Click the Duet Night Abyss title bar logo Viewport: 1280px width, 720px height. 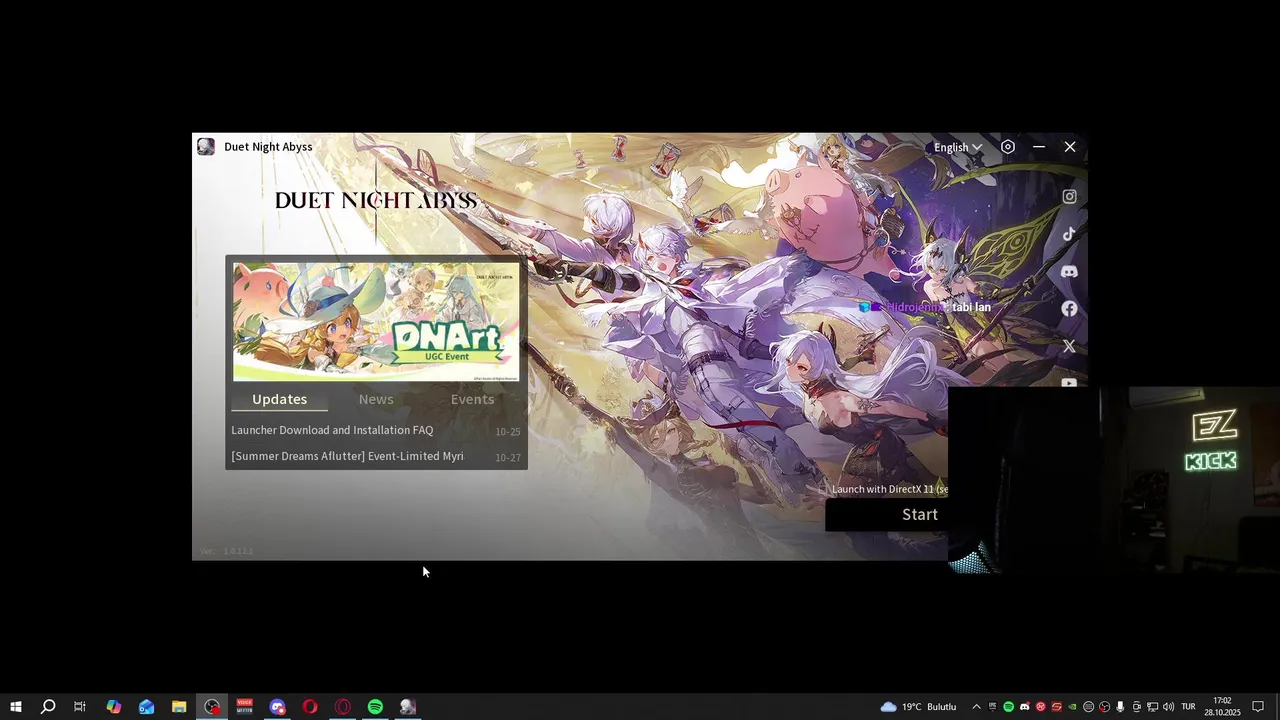coord(206,147)
